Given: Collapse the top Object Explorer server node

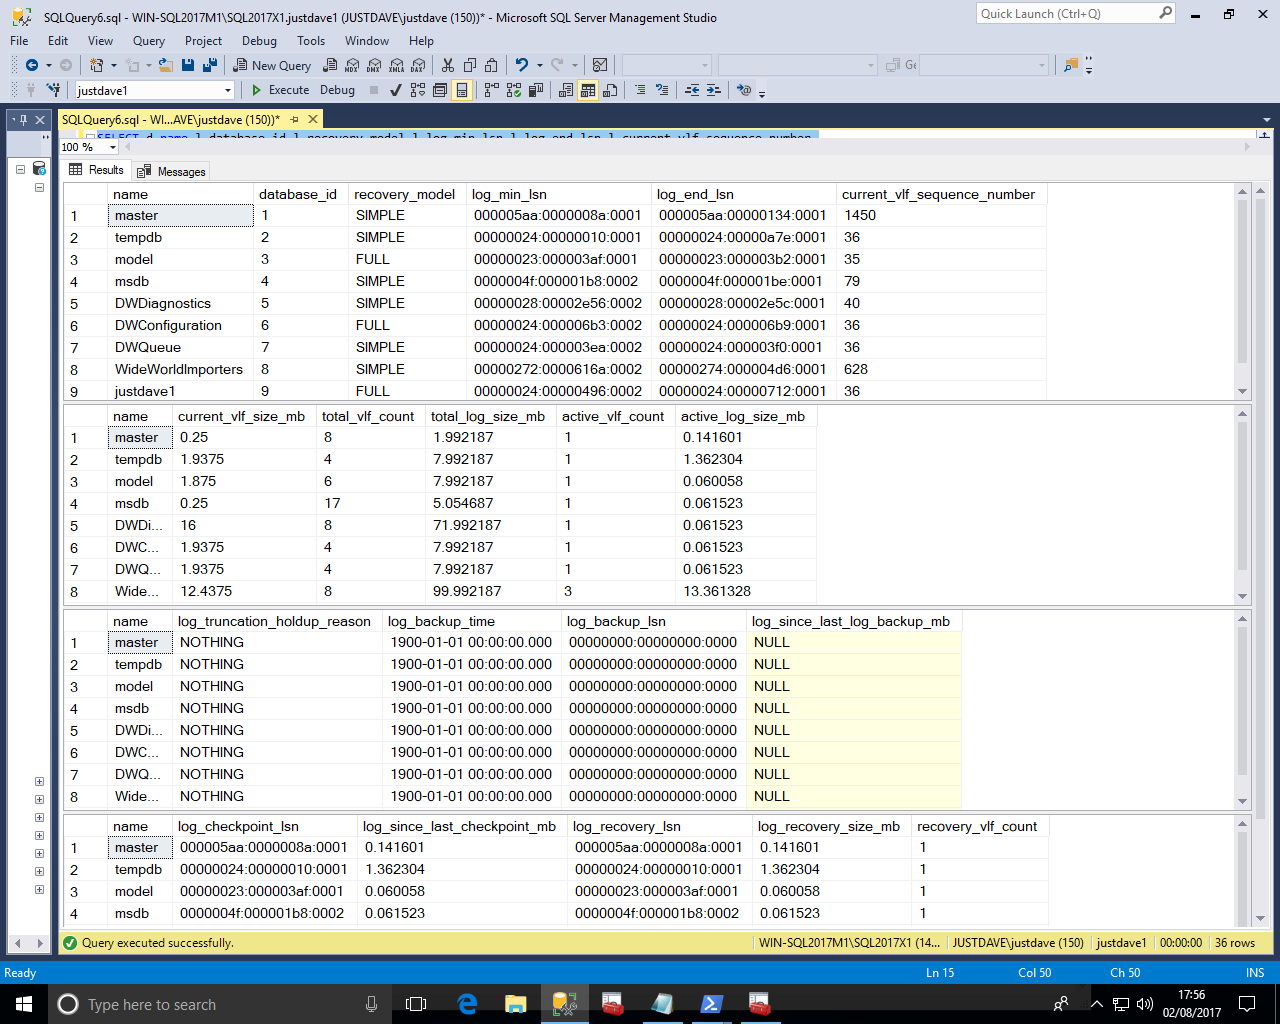Looking at the screenshot, I should tap(20, 169).
